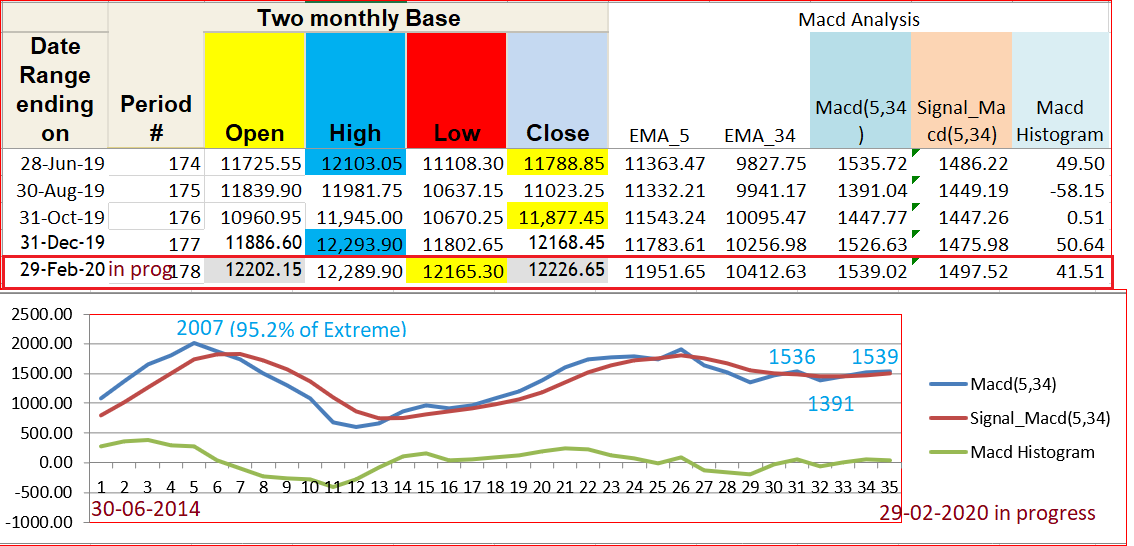Select the Close column header
This screenshot has height=546, width=1134.
[558, 90]
